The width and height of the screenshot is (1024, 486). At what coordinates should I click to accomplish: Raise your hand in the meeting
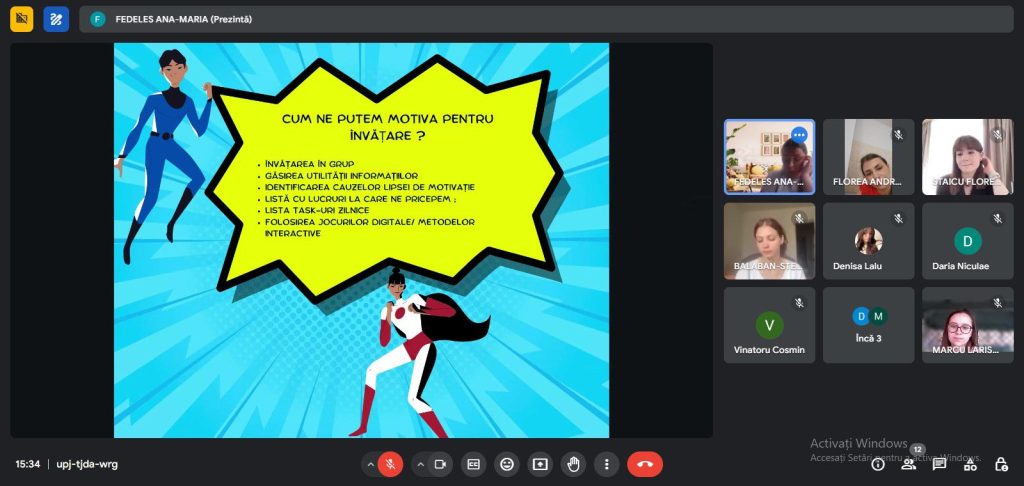pos(573,464)
